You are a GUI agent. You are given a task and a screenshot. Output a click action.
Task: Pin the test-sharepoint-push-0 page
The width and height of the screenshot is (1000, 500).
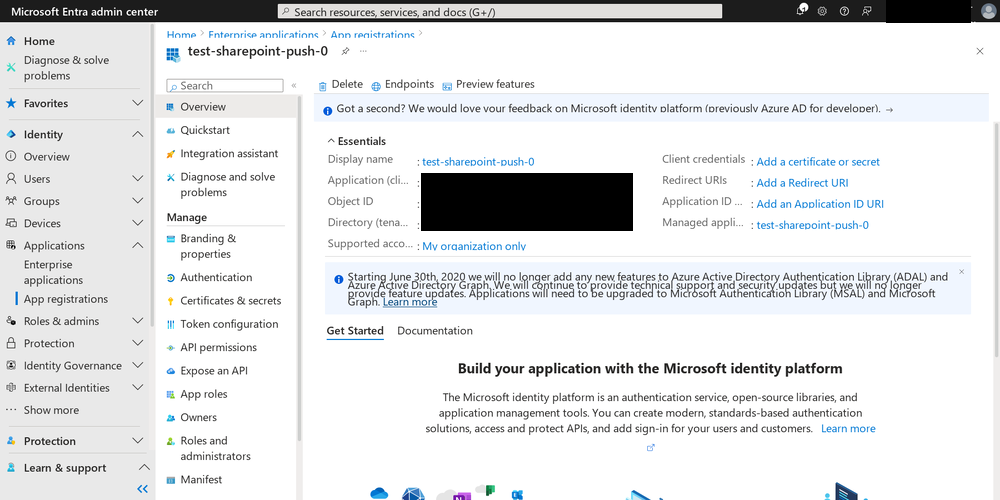tap(345, 51)
